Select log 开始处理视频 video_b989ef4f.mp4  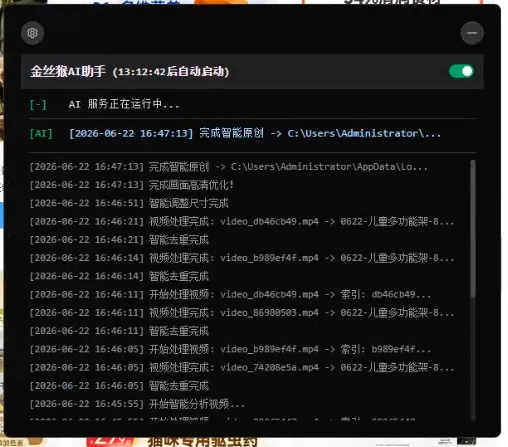click(230, 349)
